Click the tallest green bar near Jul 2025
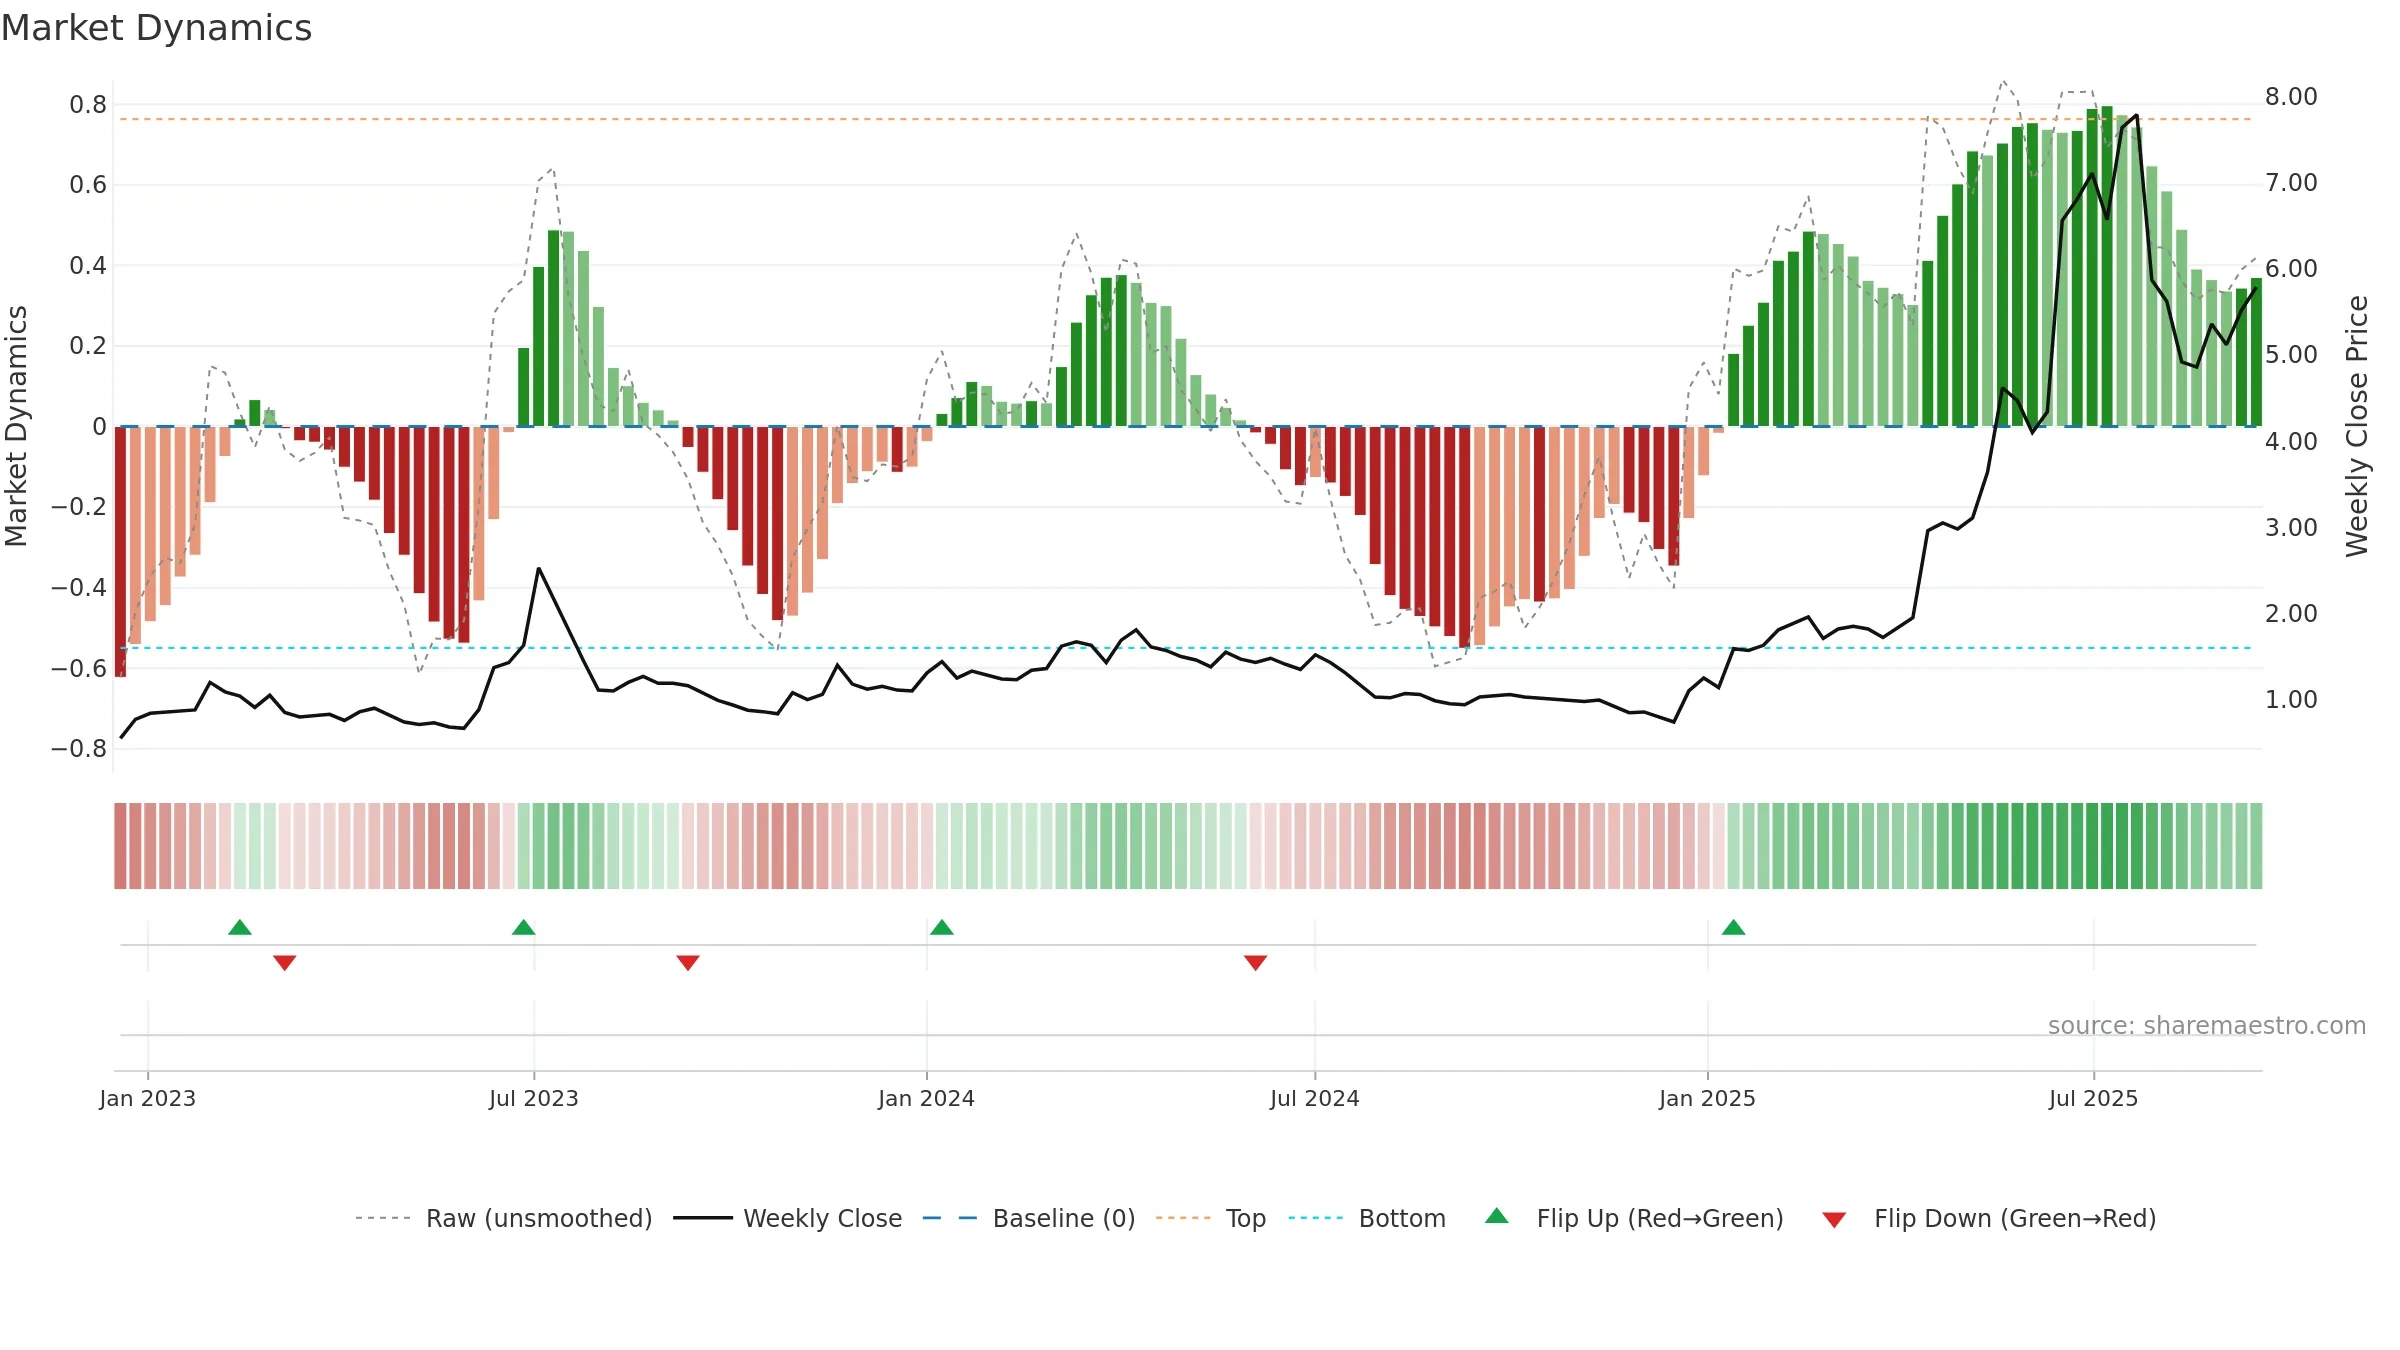This screenshot has height=1350, width=2400. coord(2107,266)
